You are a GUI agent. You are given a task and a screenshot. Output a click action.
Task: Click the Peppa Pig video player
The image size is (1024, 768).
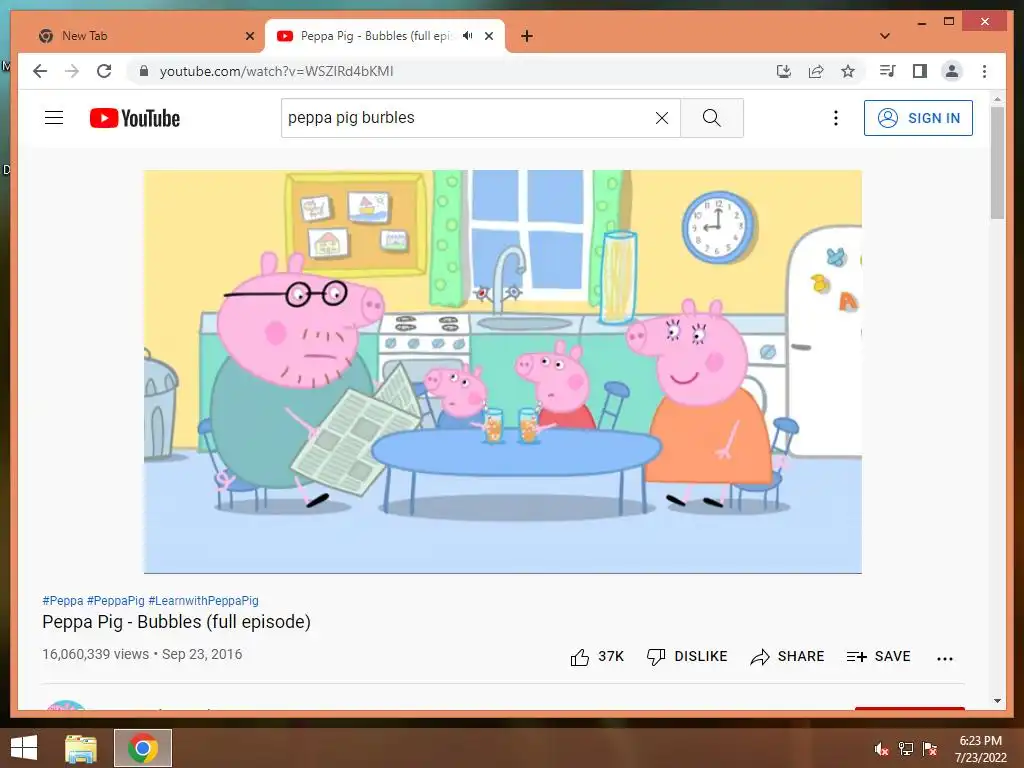tap(503, 372)
